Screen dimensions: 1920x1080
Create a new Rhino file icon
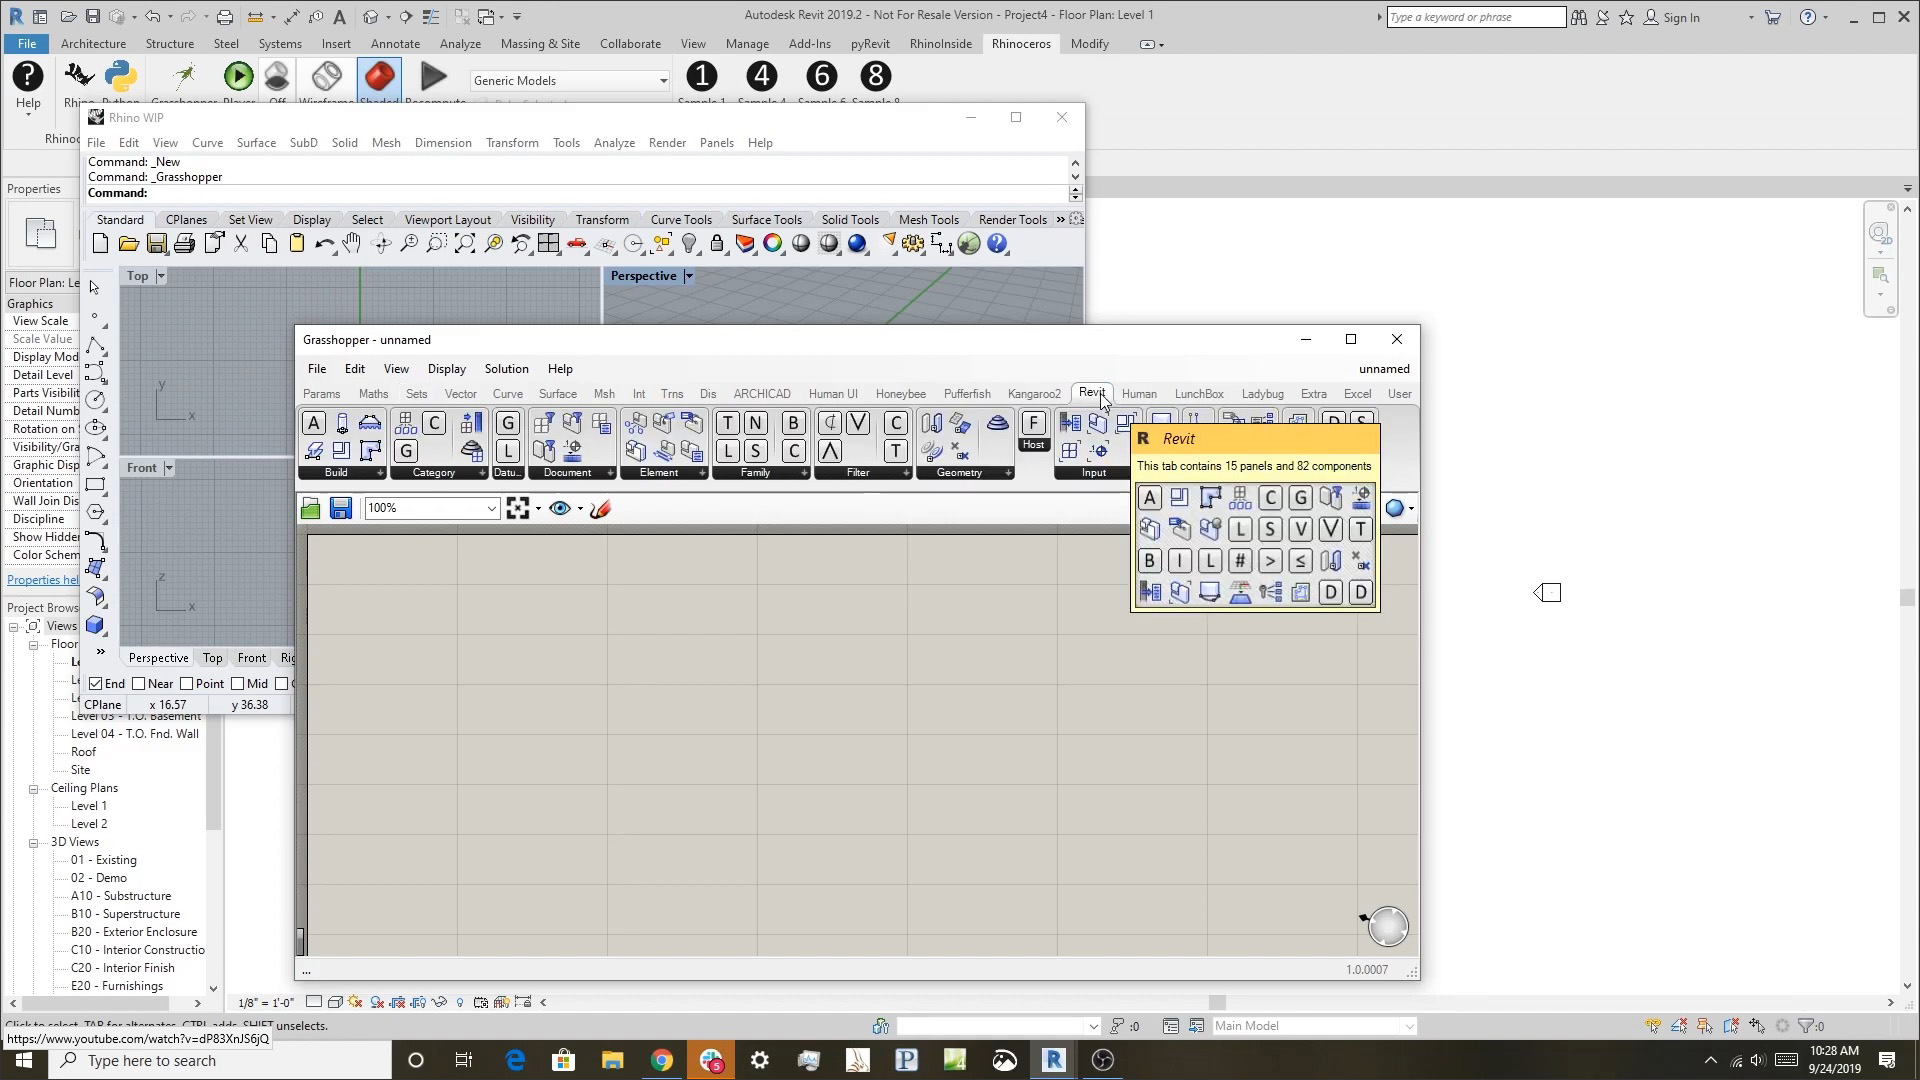click(100, 244)
